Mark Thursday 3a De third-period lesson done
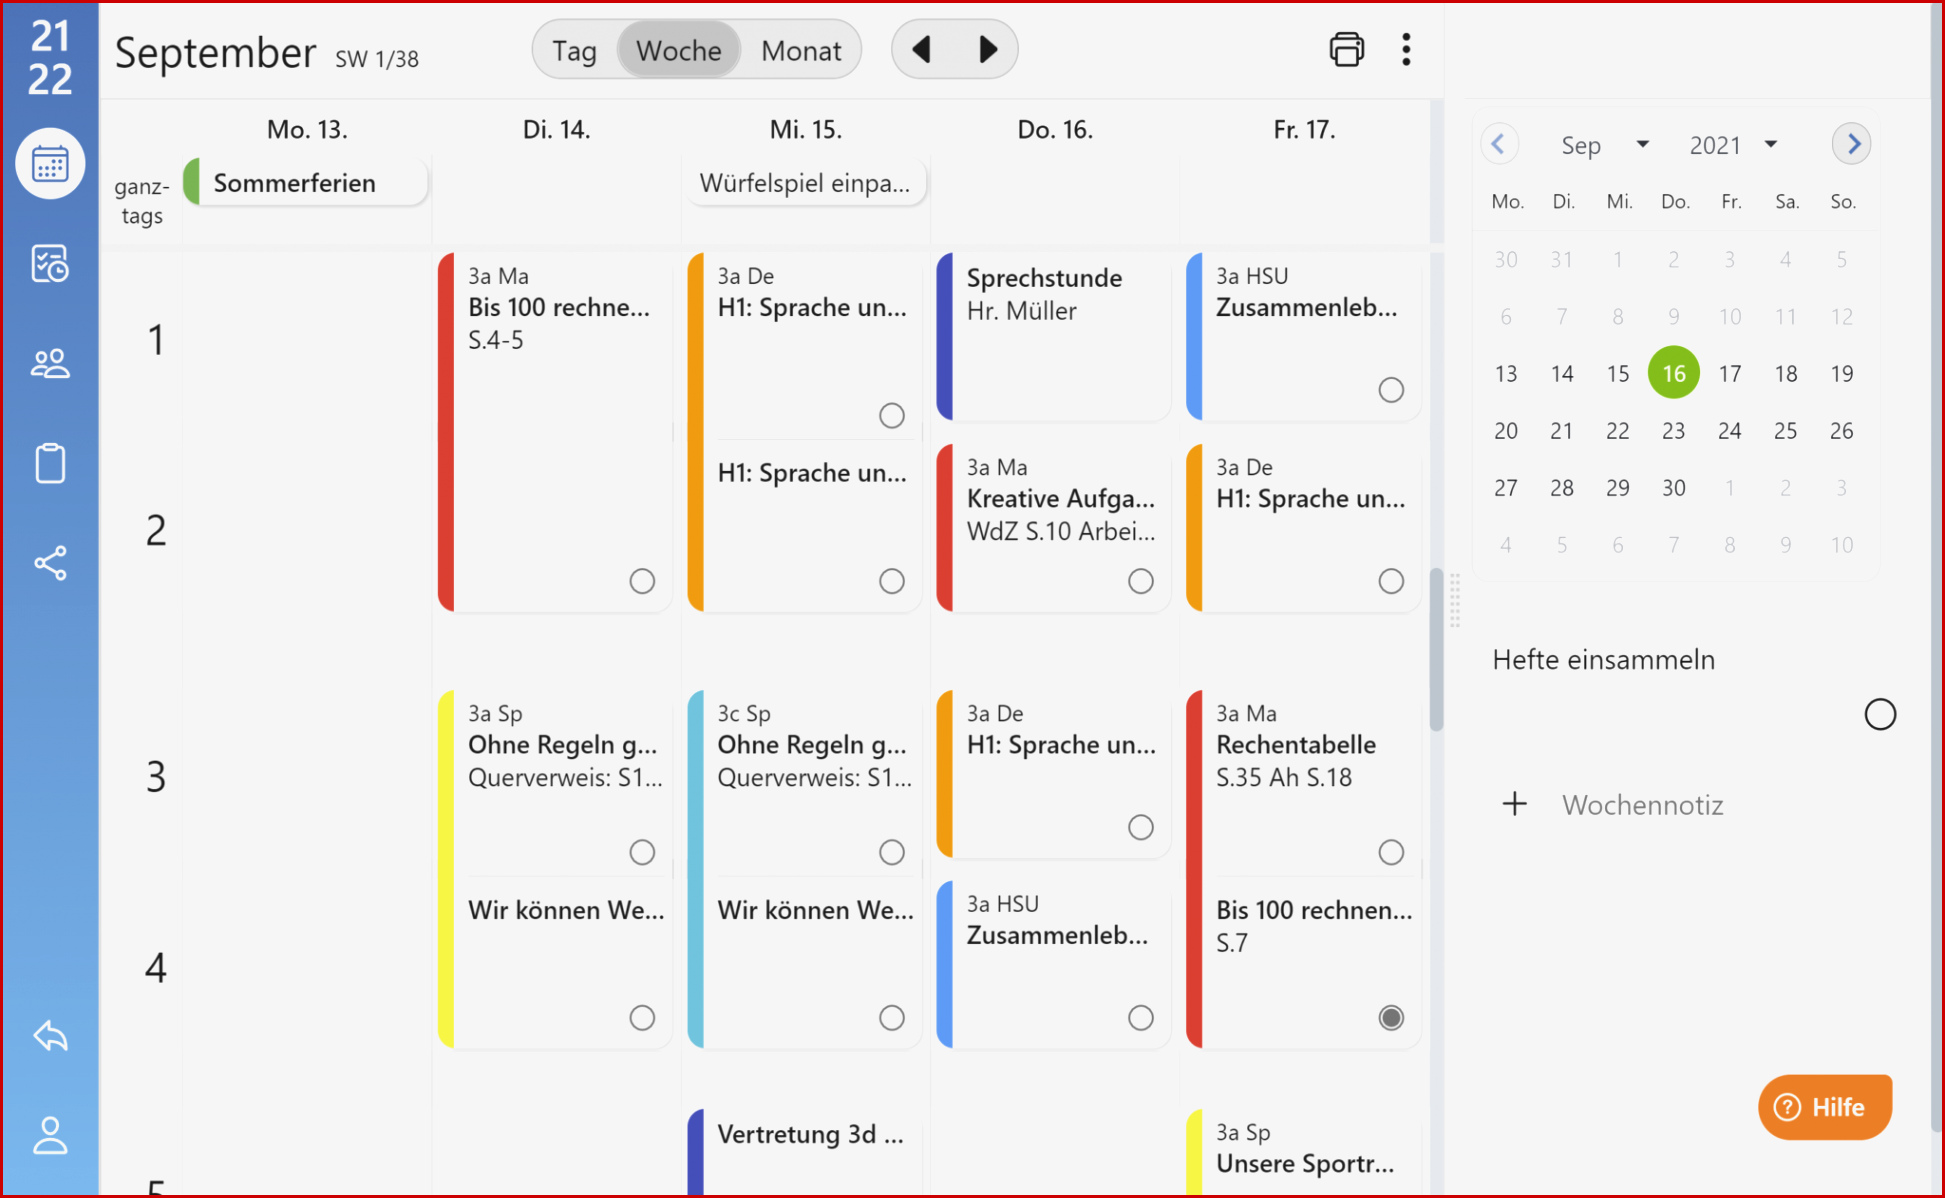 1141,827
